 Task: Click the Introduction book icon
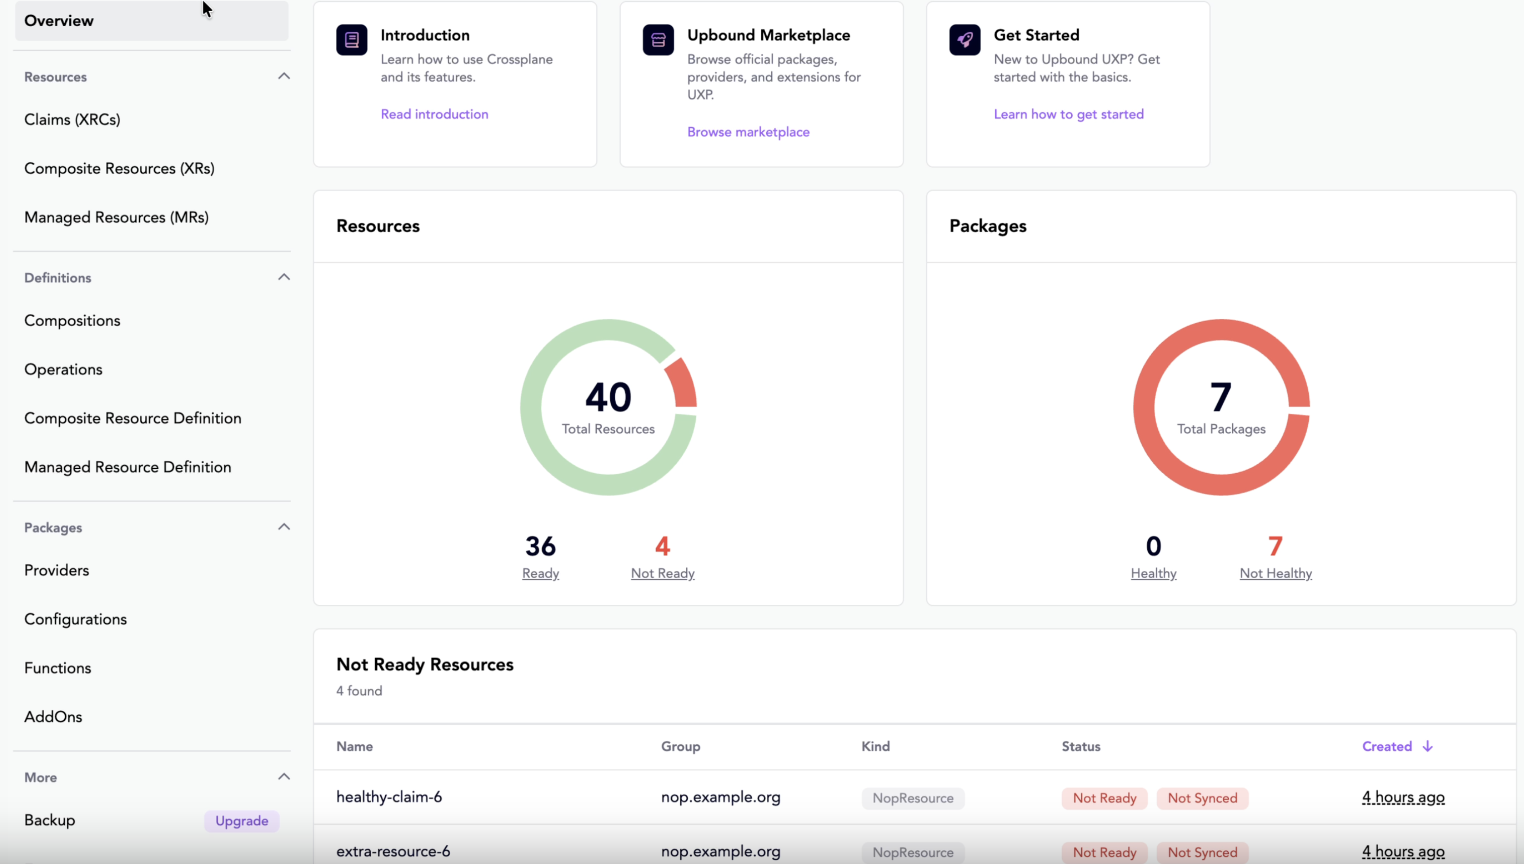pos(351,40)
